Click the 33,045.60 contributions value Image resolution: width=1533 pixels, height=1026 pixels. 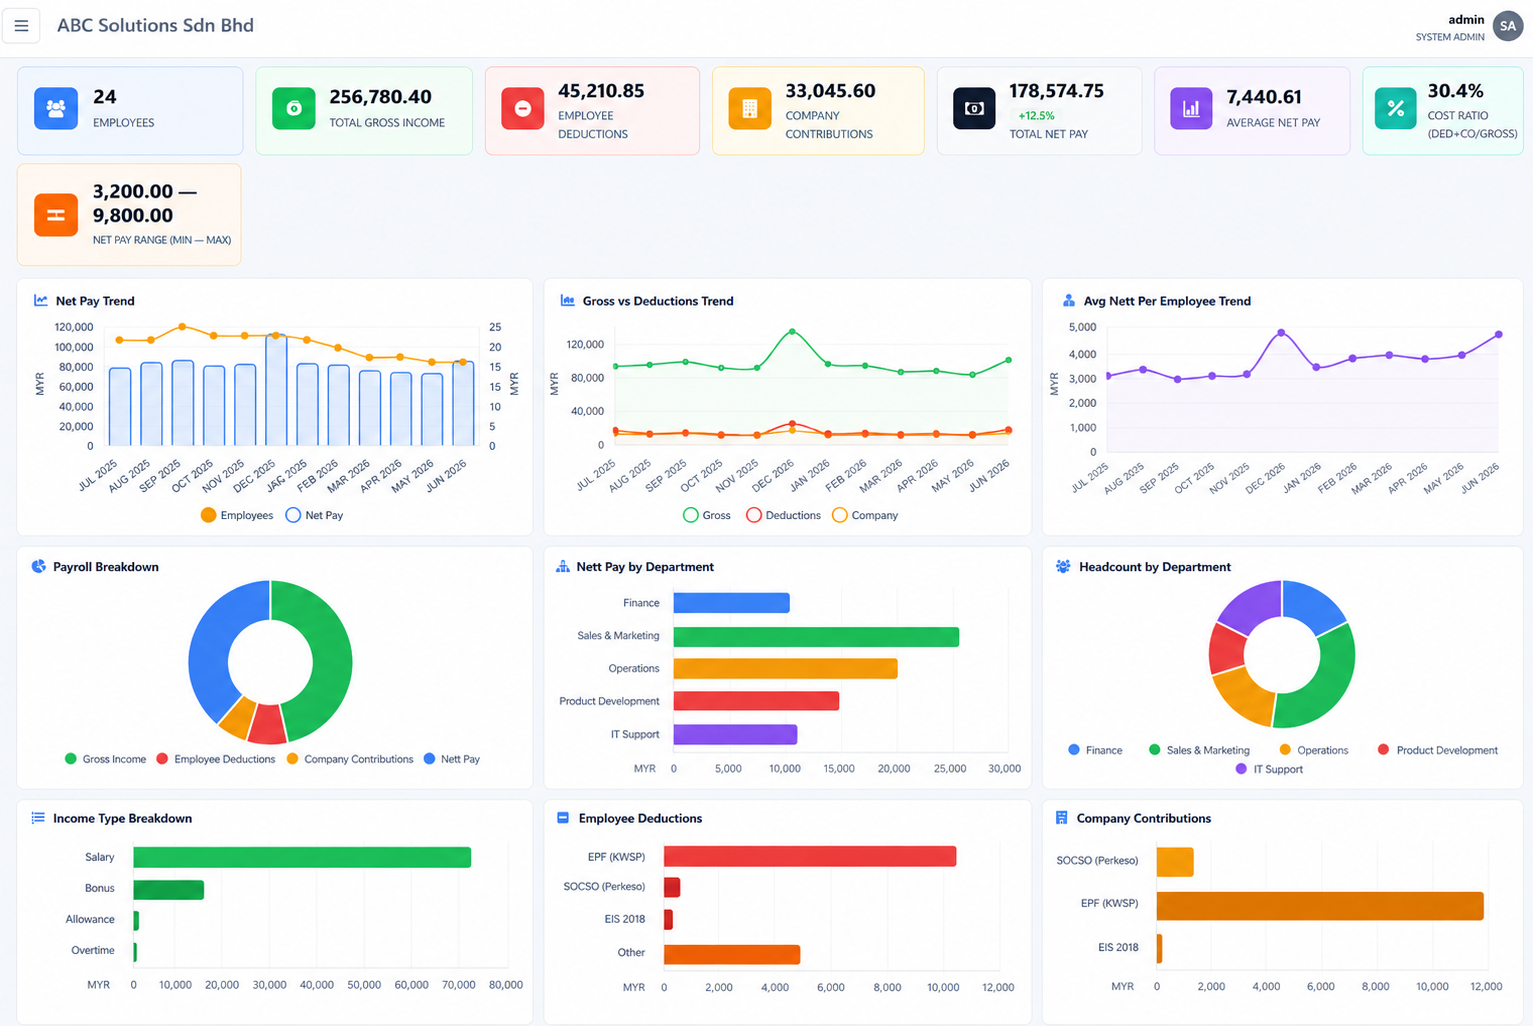coord(830,91)
